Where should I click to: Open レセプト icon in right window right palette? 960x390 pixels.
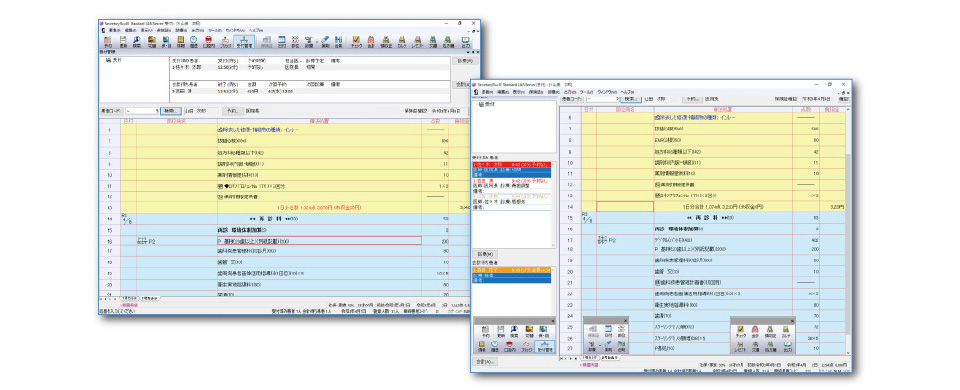(740, 347)
